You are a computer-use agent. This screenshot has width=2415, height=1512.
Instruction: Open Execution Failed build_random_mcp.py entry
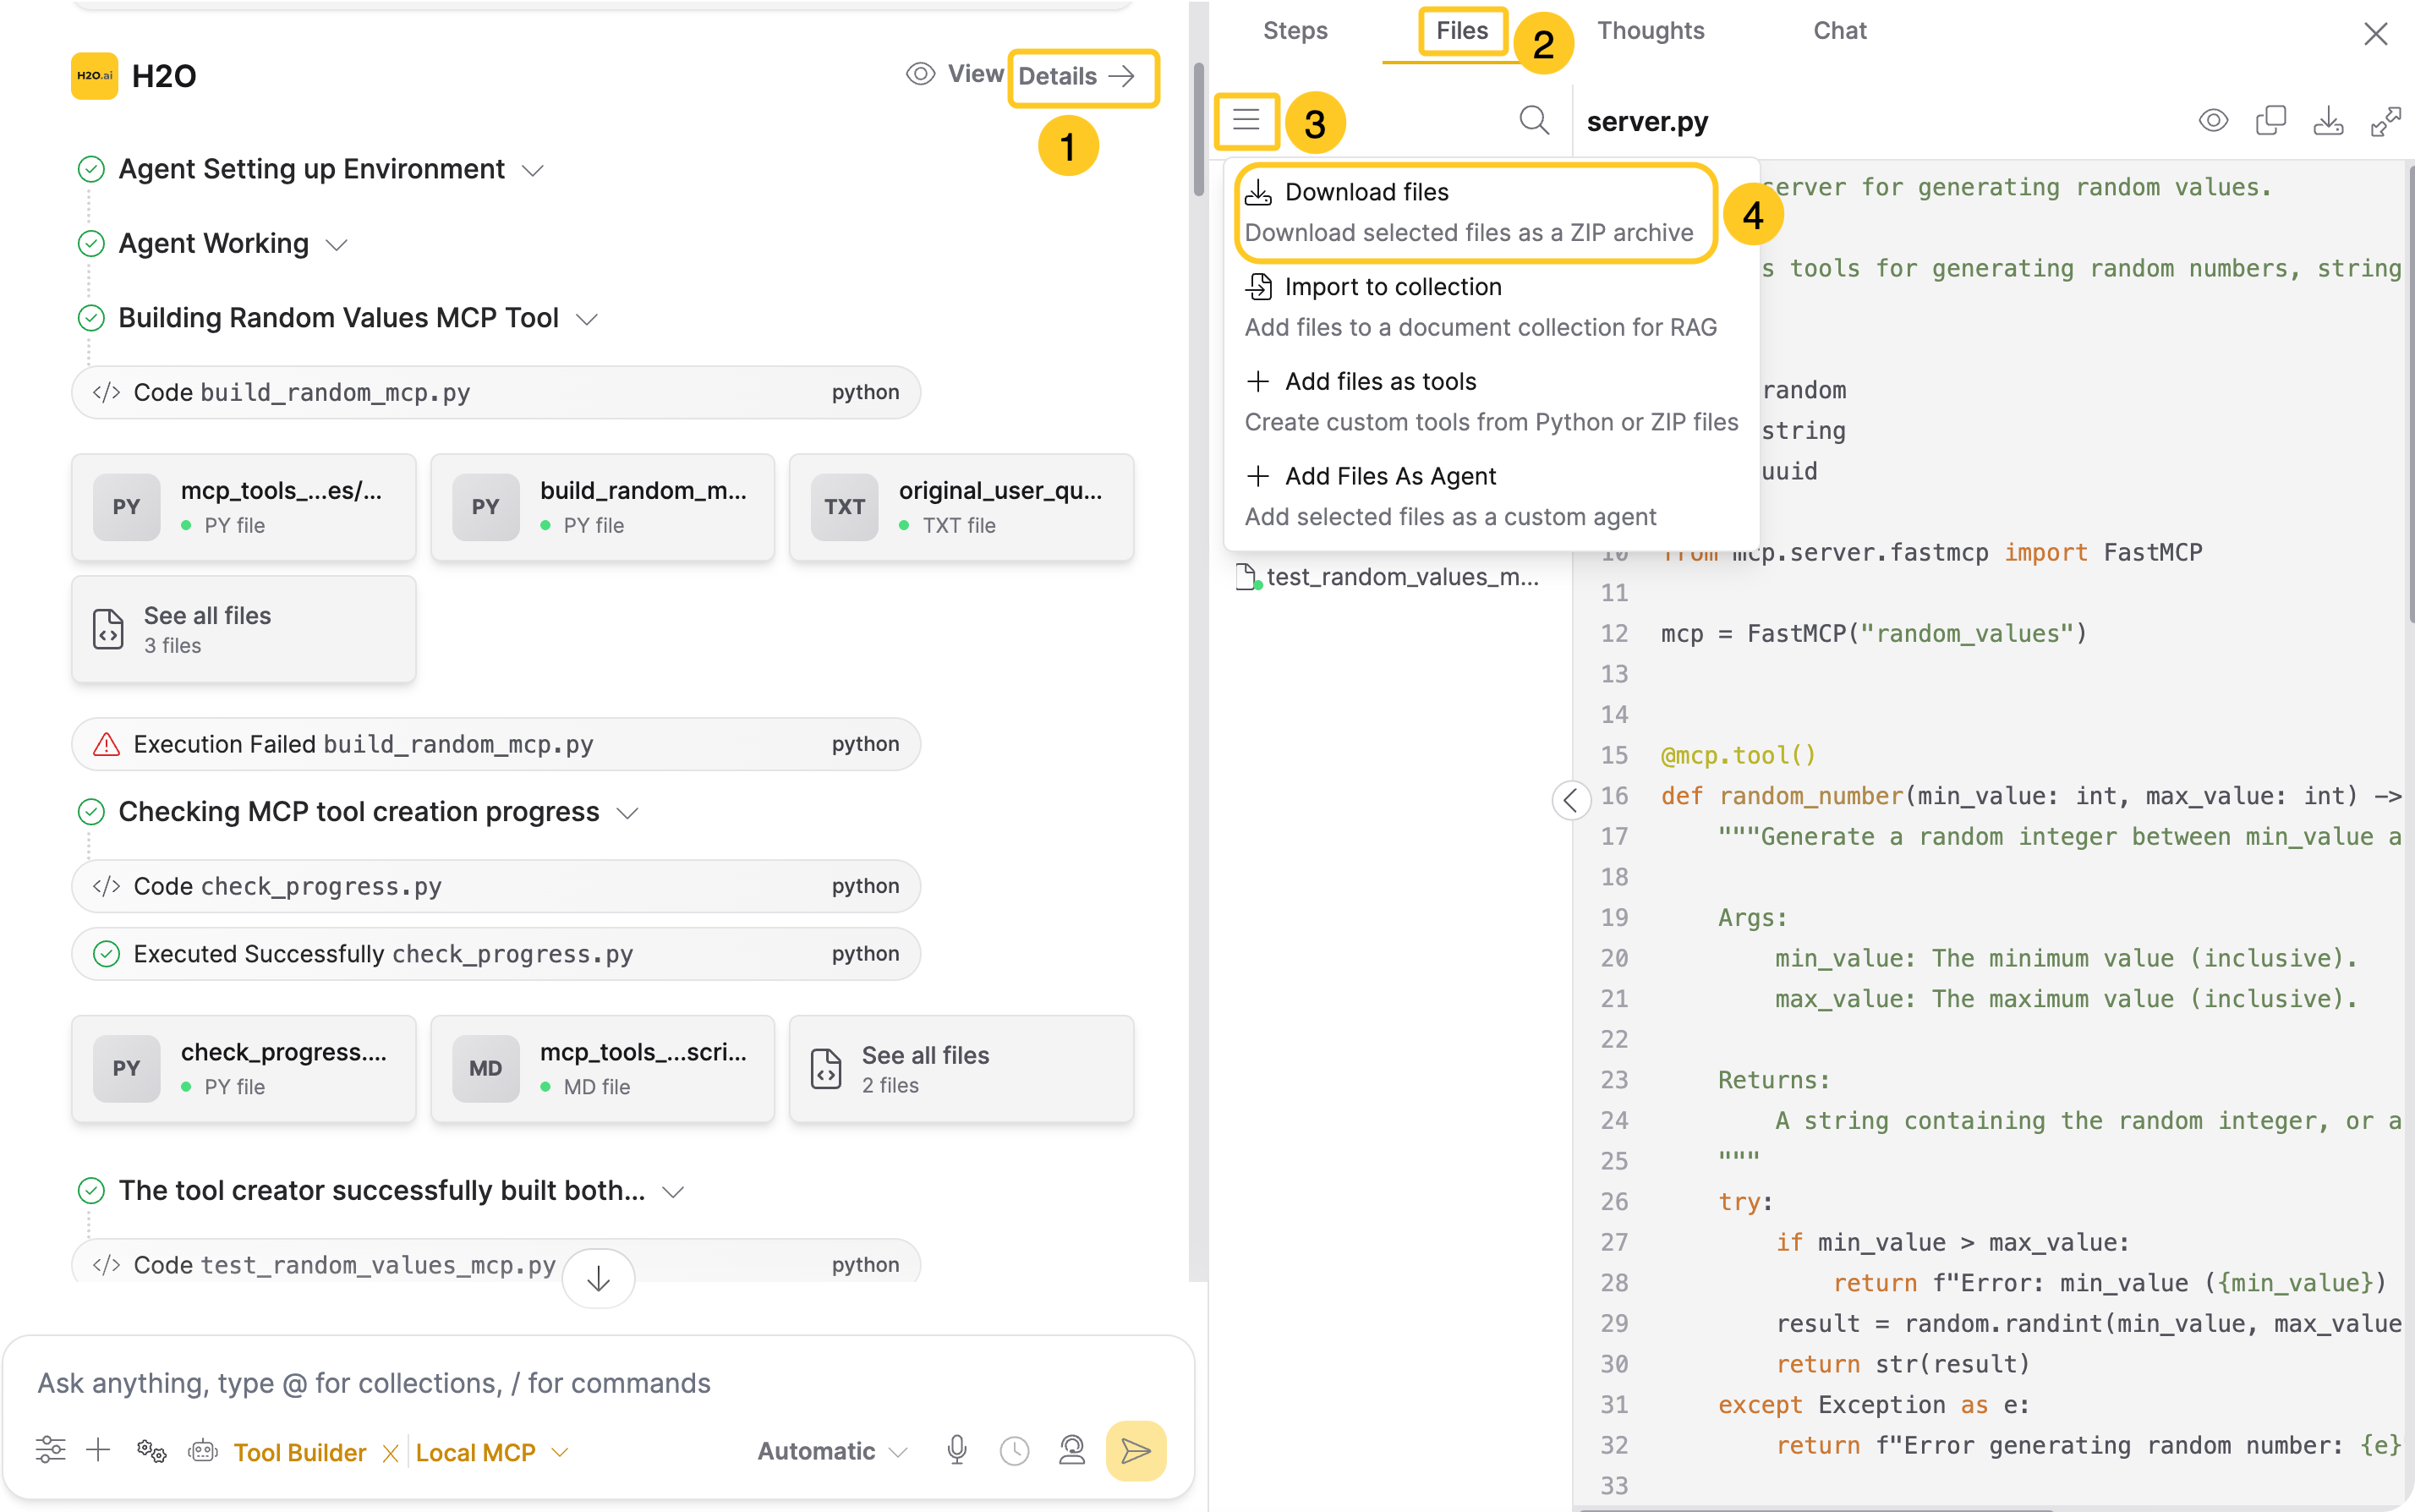click(496, 744)
